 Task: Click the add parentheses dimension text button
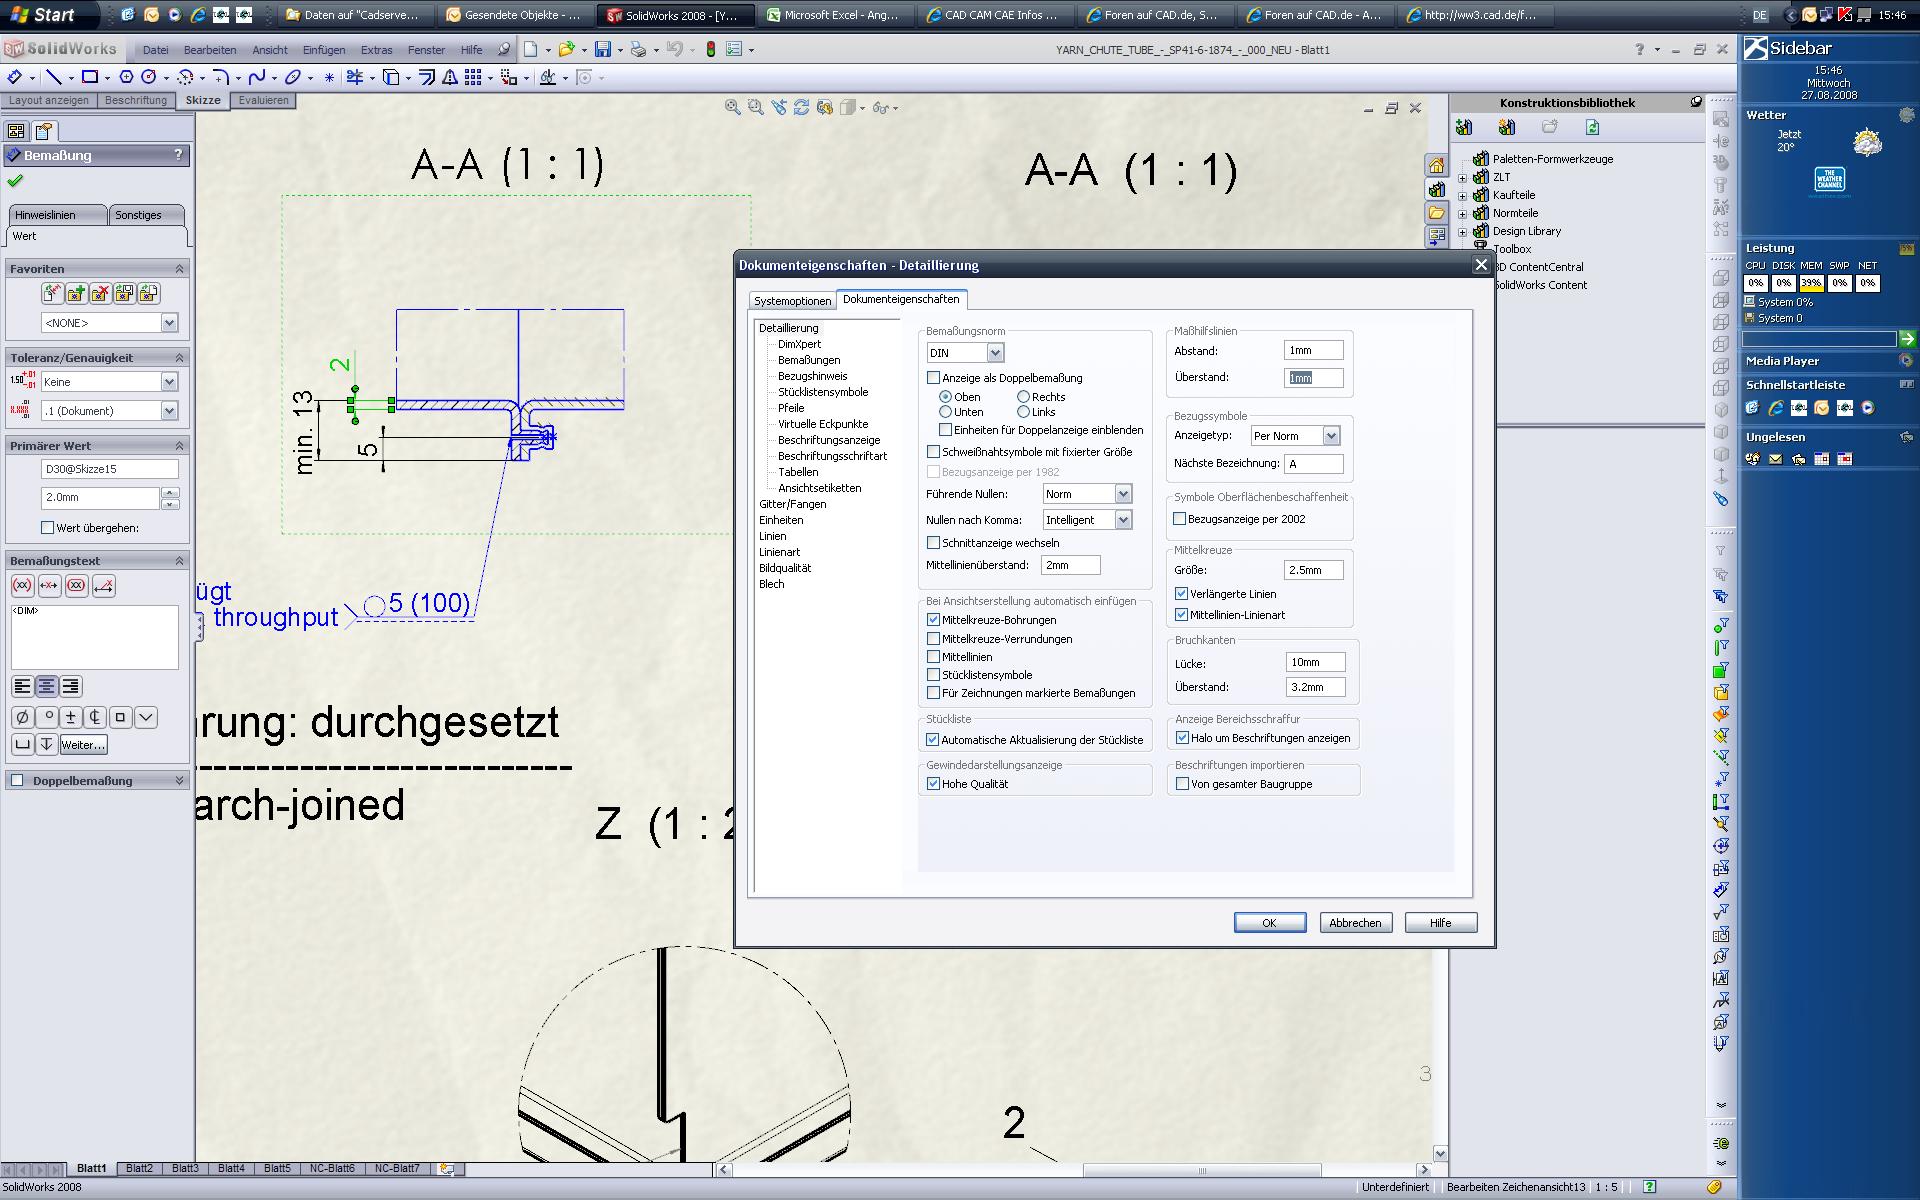pyautogui.click(x=22, y=586)
